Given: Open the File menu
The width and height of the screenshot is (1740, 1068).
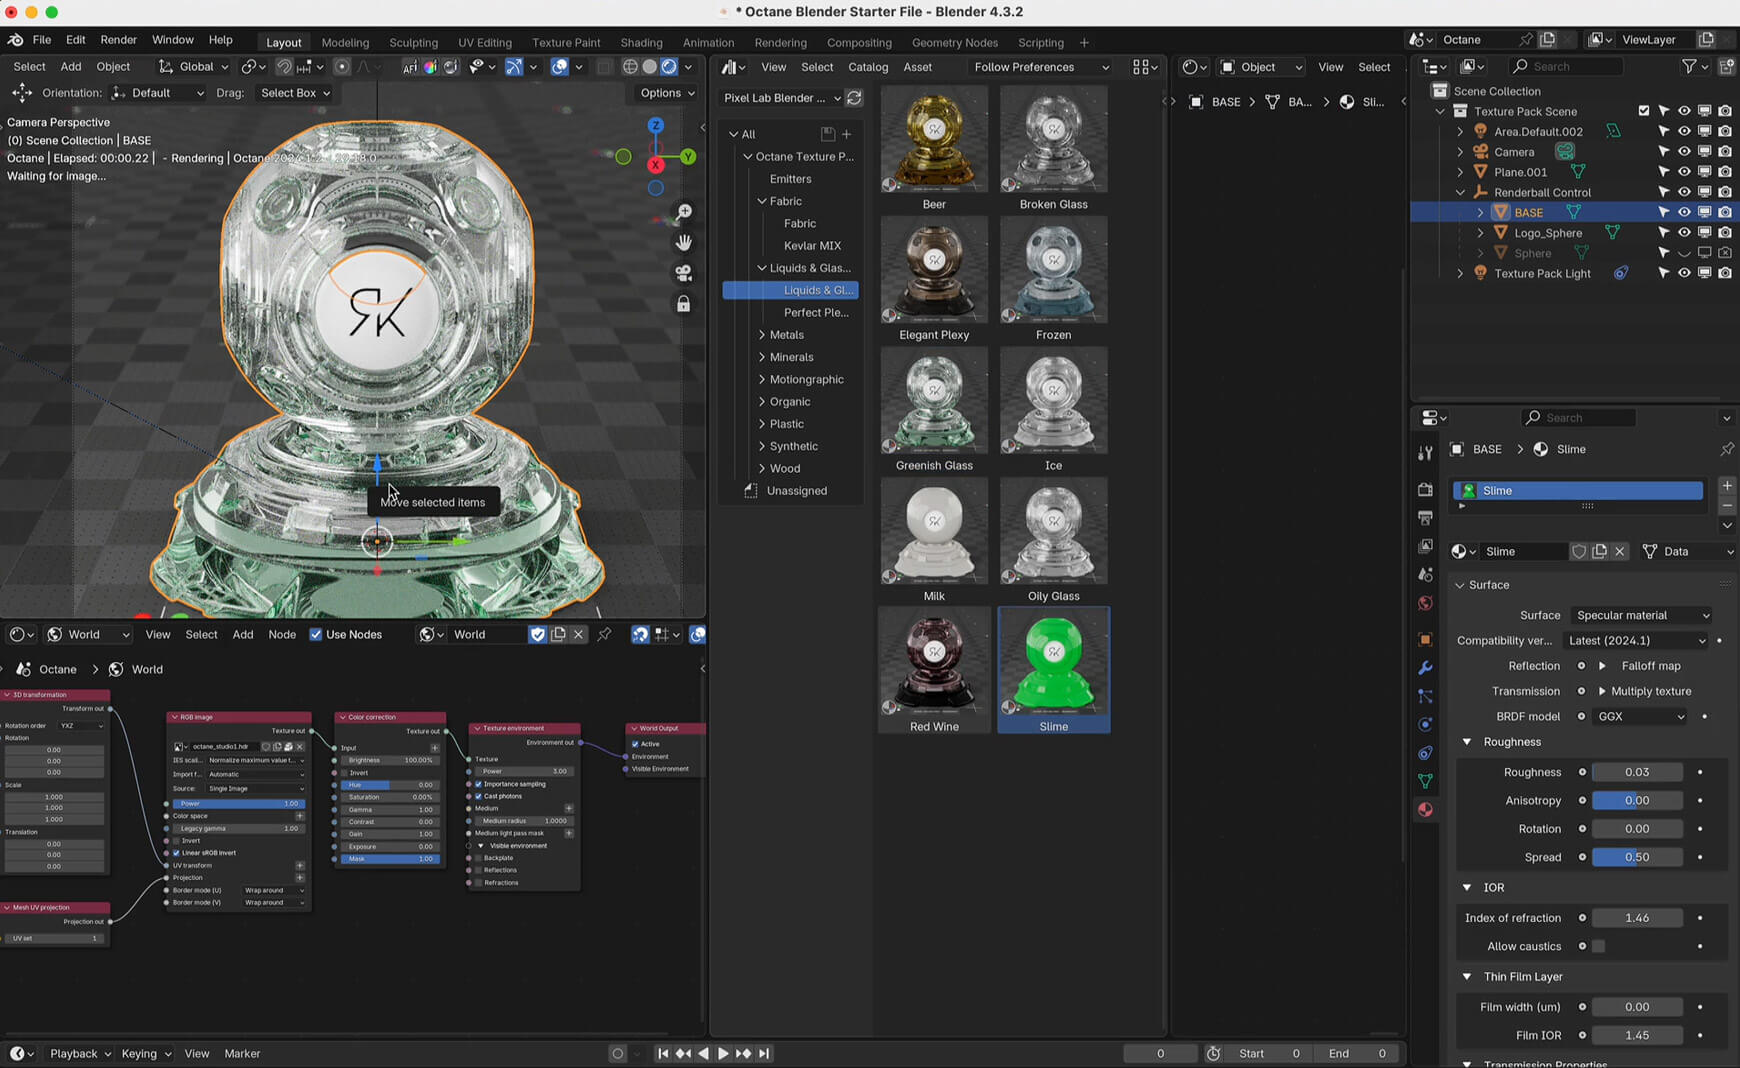Looking at the screenshot, I should coord(42,40).
